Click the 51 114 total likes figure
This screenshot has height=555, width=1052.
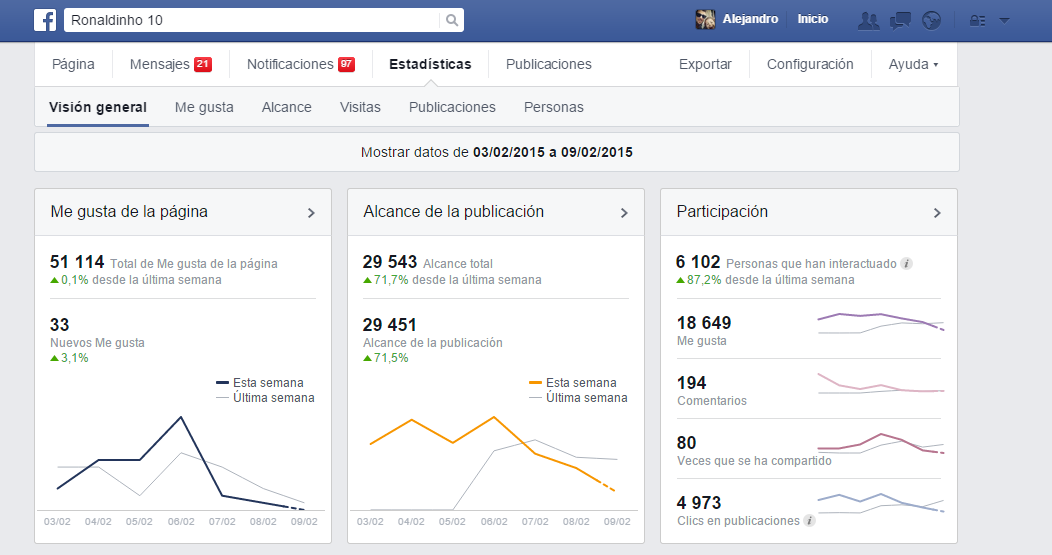coord(77,262)
